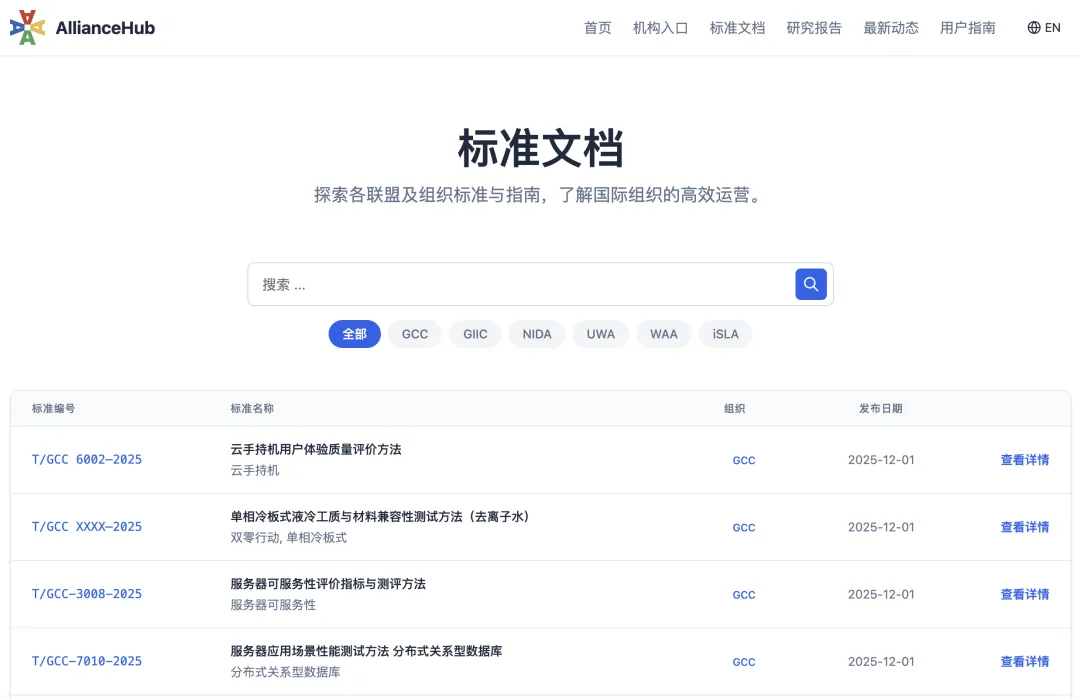The height and width of the screenshot is (699, 1080).
Task: Filter standards by GIIC chip
Action: coord(475,334)
